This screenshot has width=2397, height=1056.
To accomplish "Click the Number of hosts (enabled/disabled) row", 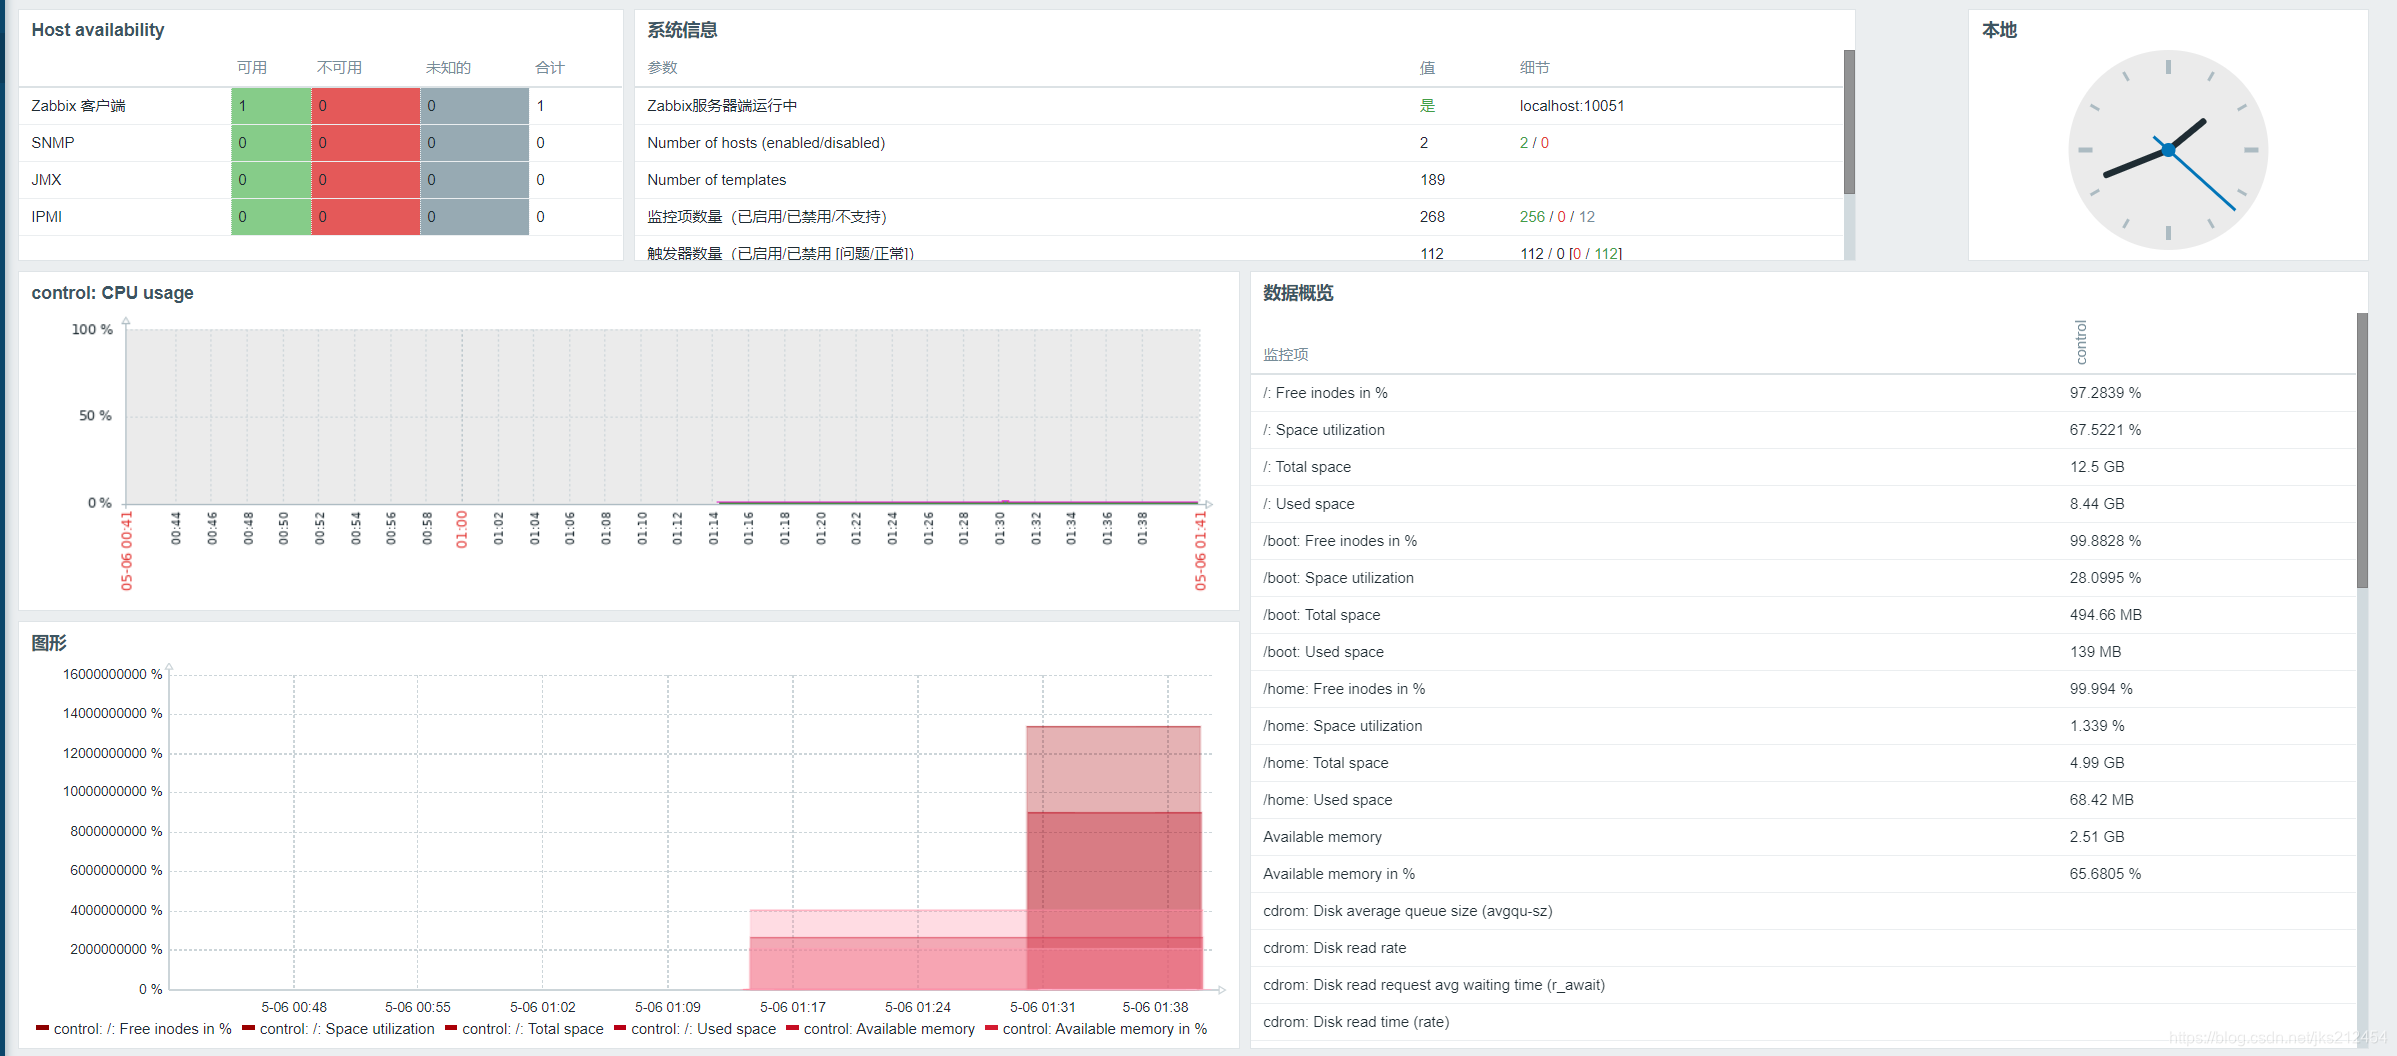I will [1239, 143].
